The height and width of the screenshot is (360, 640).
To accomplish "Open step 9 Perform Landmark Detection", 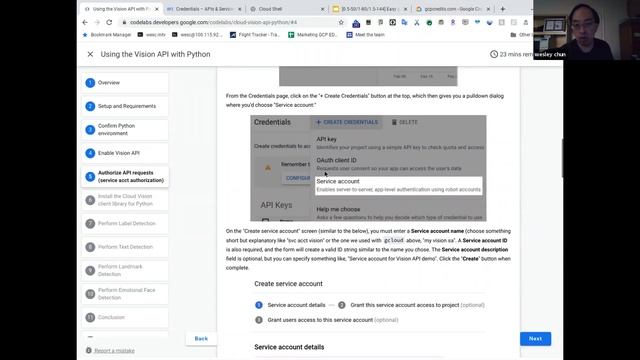I will click(x=125, y=270).
